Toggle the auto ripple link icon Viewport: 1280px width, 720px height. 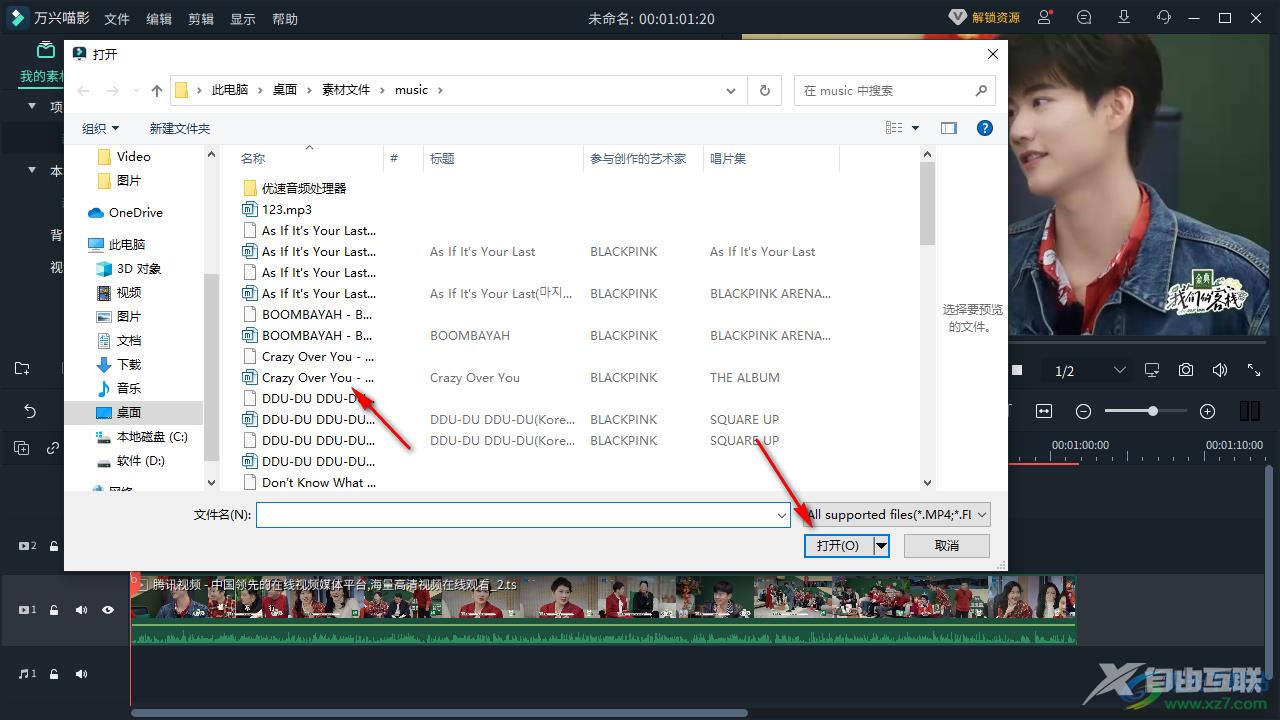[53, 448]
